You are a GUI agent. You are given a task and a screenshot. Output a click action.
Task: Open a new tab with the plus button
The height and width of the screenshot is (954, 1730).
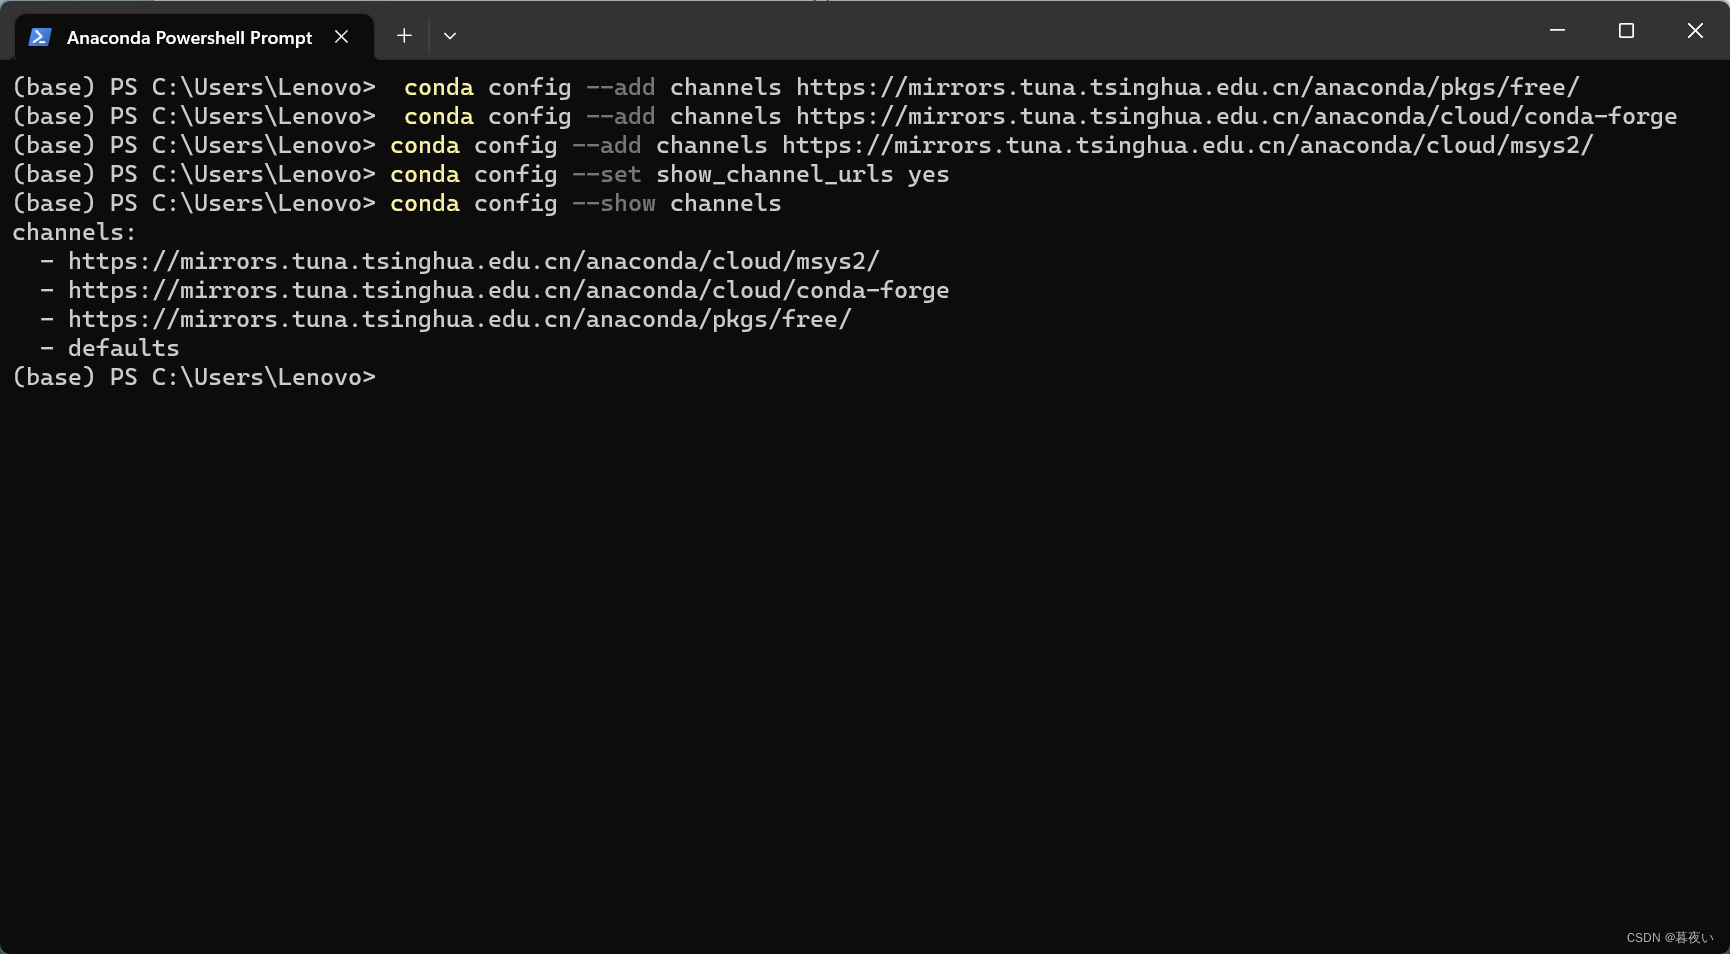click(404, 36)
